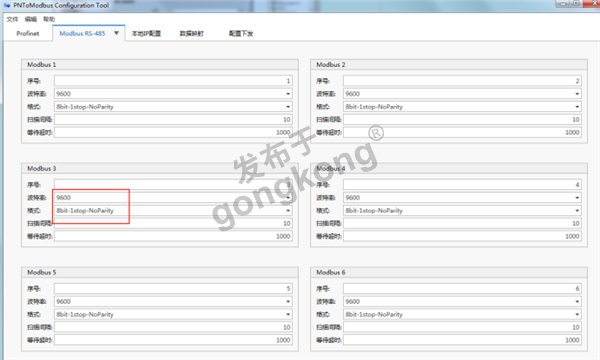This screenshot has width=600, height=360.
Task: Click the Modbus 3 scan interval field
Action: coord(173,223)
